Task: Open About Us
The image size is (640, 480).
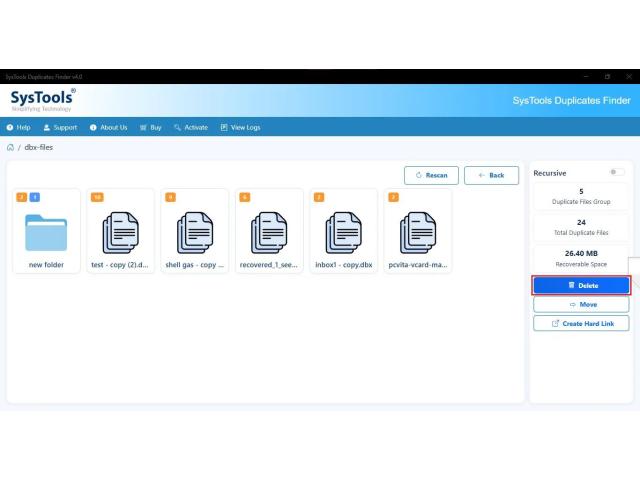Action: coord(109,127)
